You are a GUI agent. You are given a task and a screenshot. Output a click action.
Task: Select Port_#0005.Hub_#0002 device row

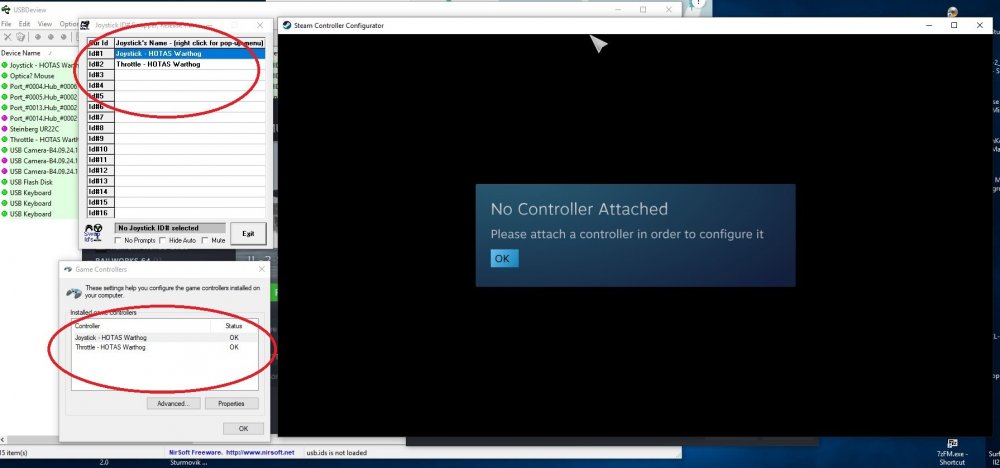(40, 97)
